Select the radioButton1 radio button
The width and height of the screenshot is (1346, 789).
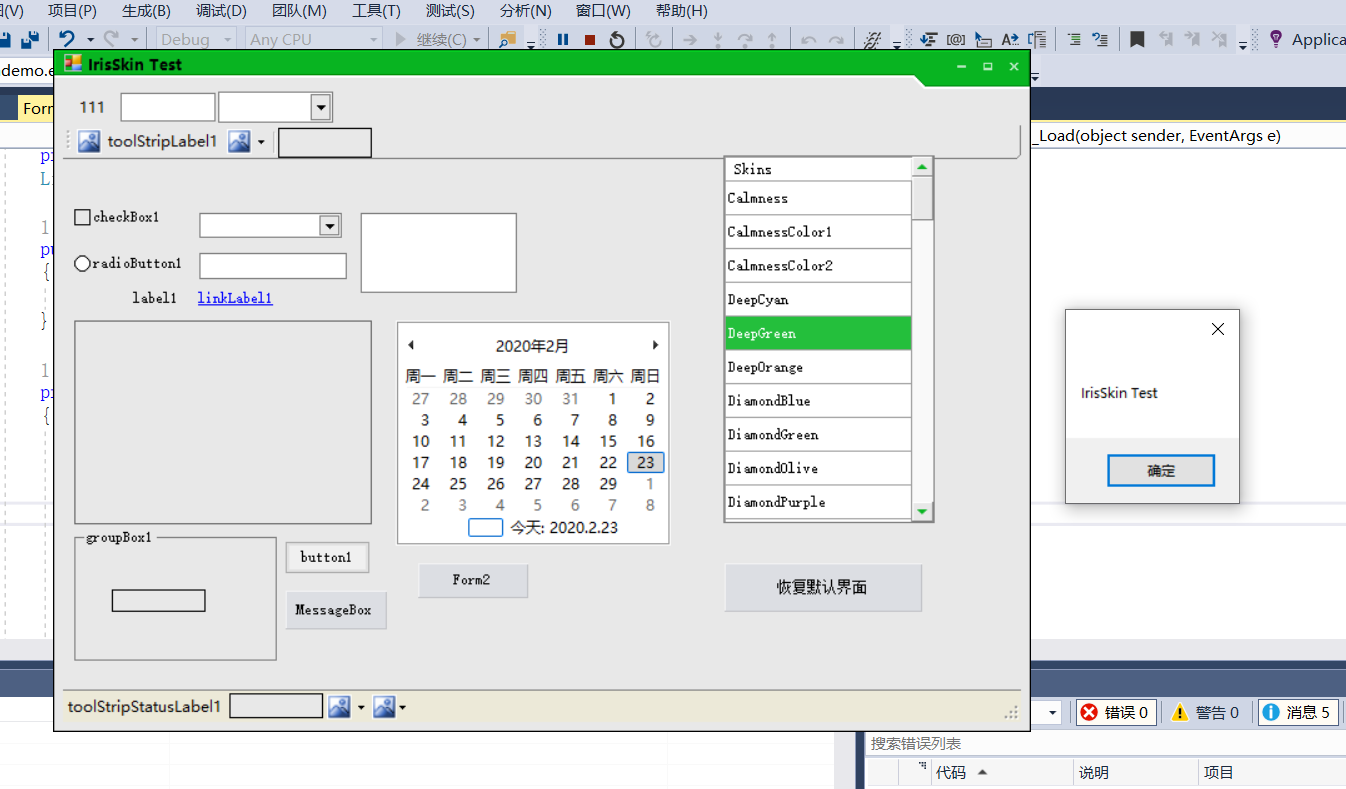[x=81, y=263]
